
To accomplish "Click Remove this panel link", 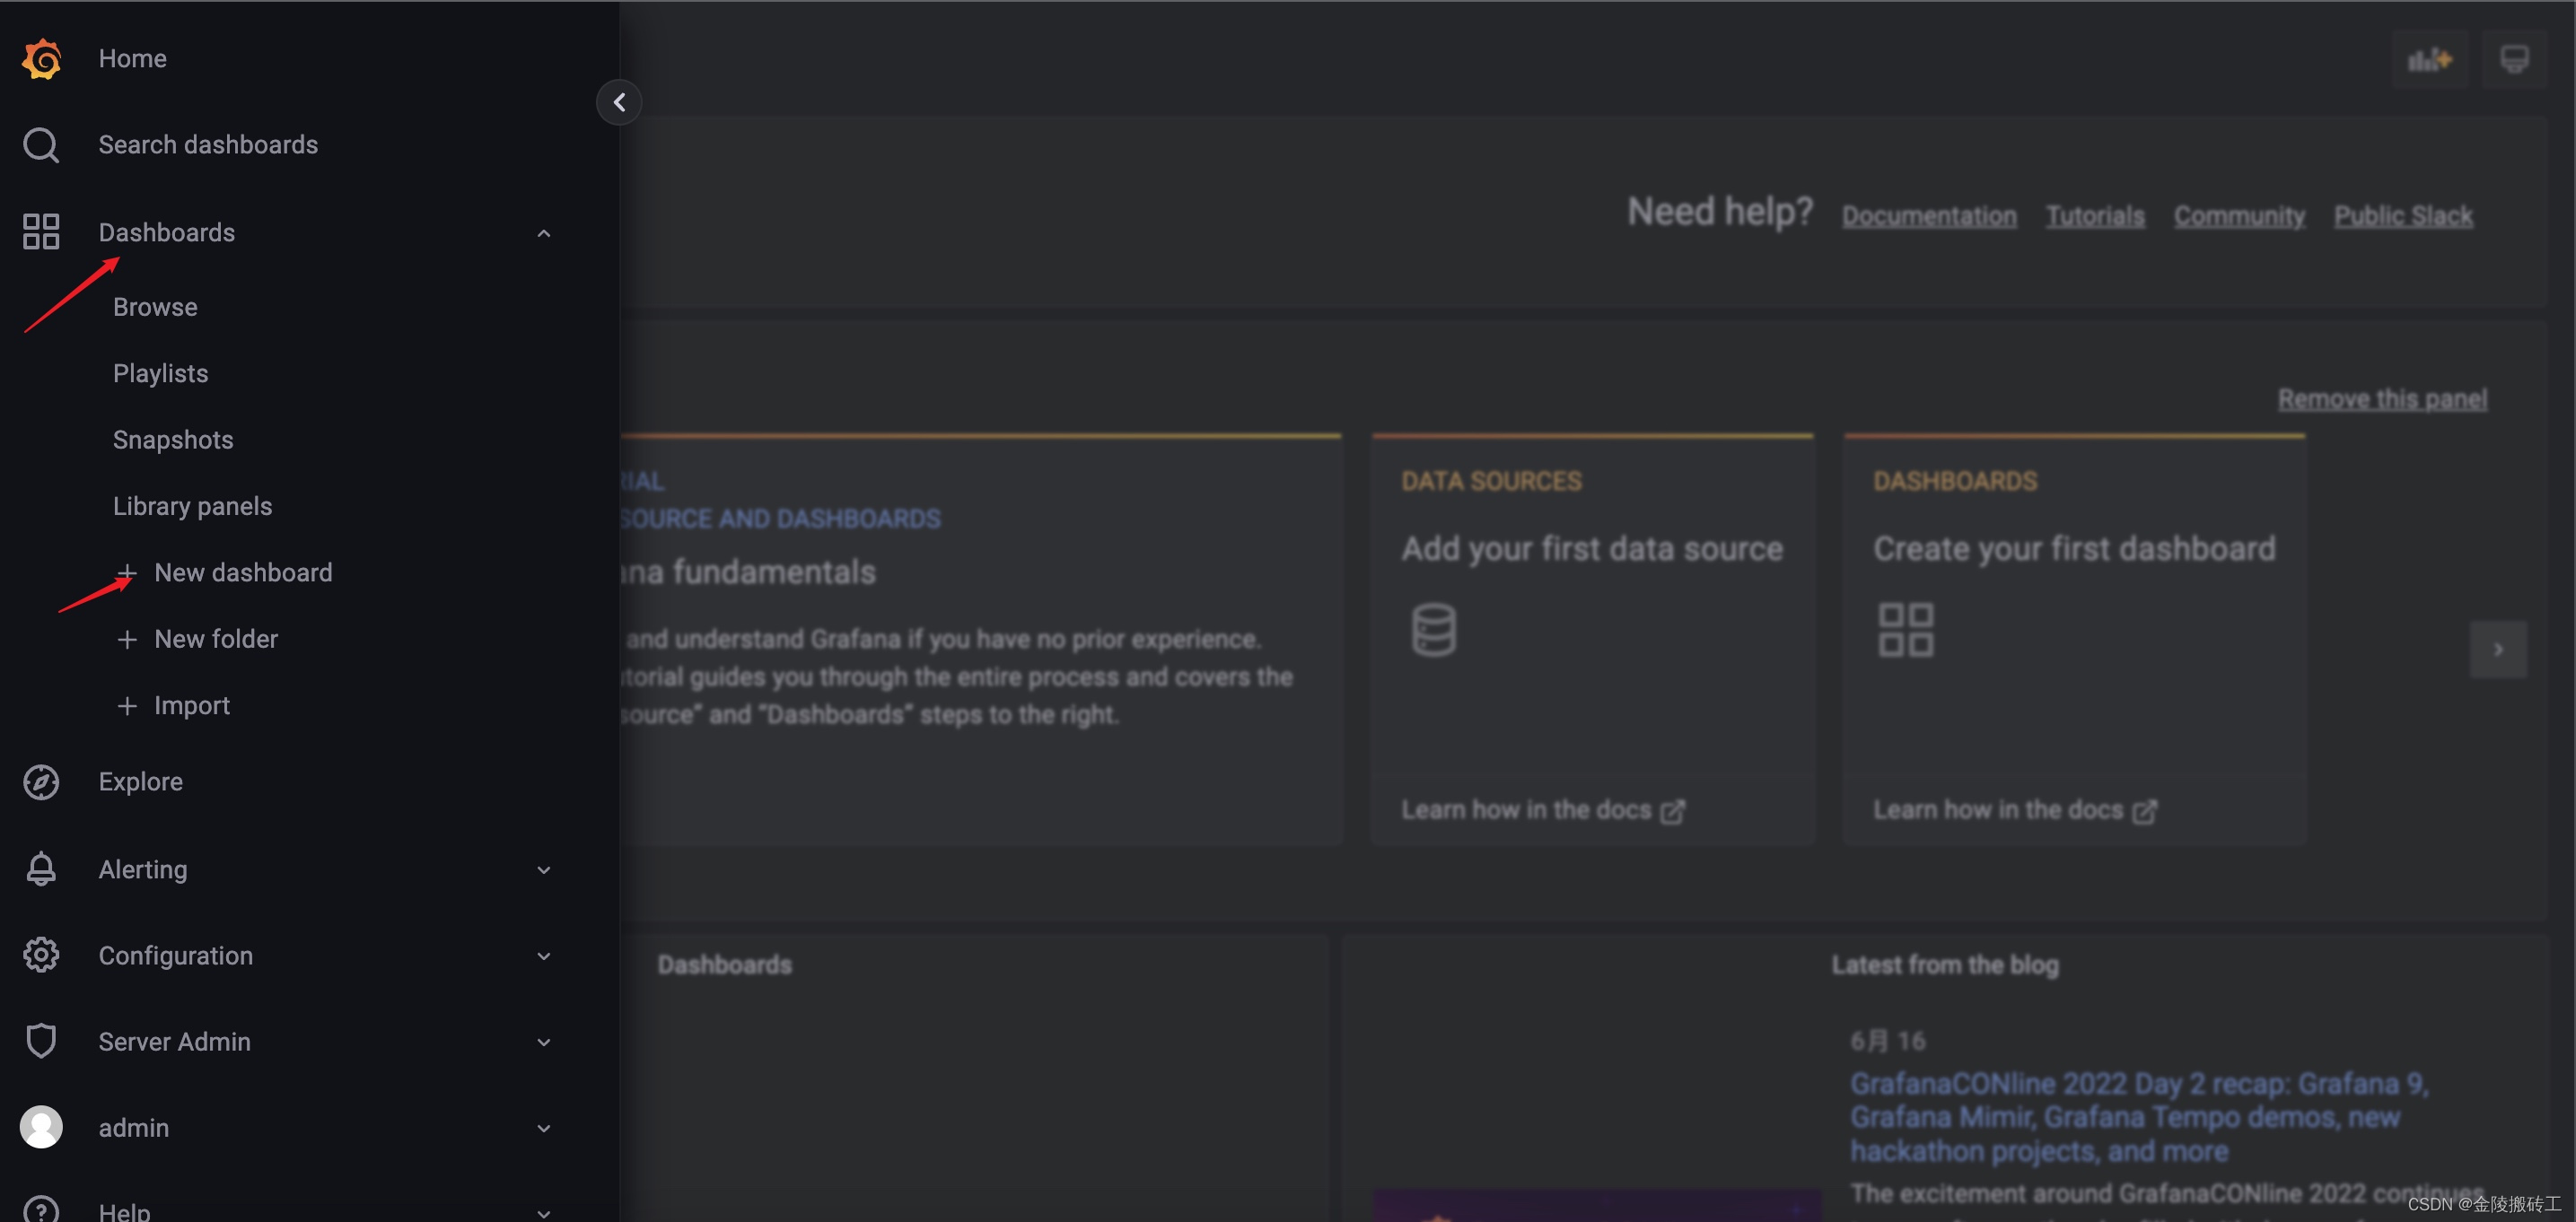I will 2381,399.
